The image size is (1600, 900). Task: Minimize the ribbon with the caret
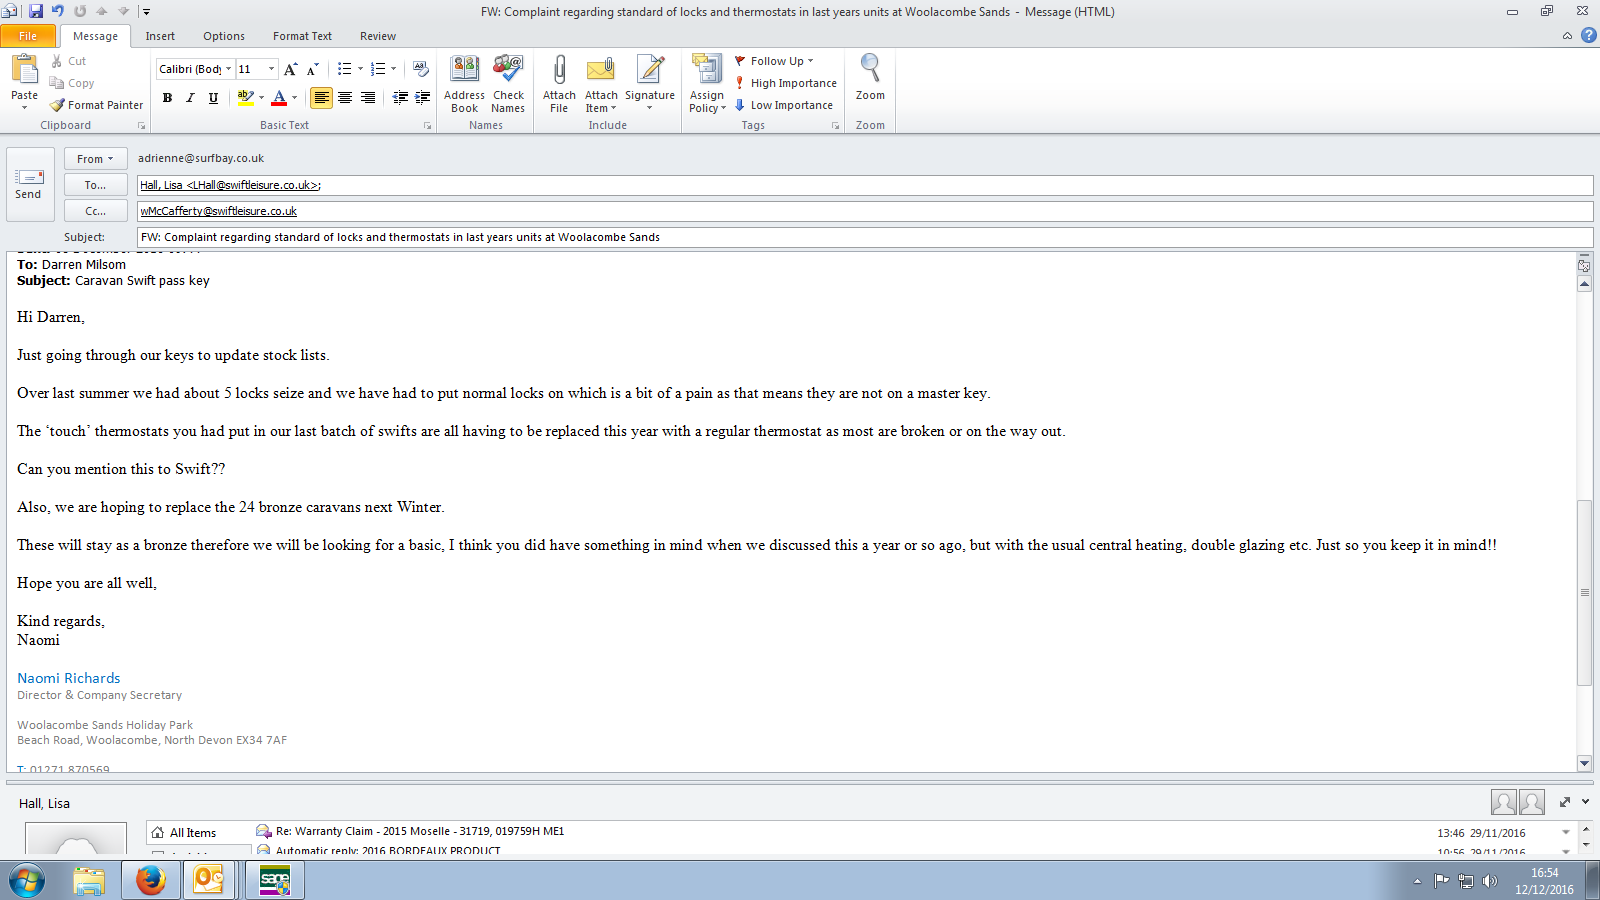click(x=1567, y=36)
